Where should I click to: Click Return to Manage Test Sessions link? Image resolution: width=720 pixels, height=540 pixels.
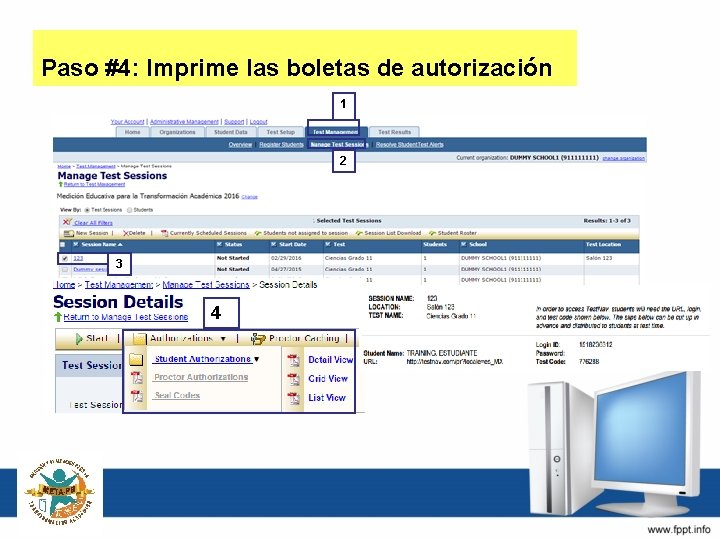[125, 317]
